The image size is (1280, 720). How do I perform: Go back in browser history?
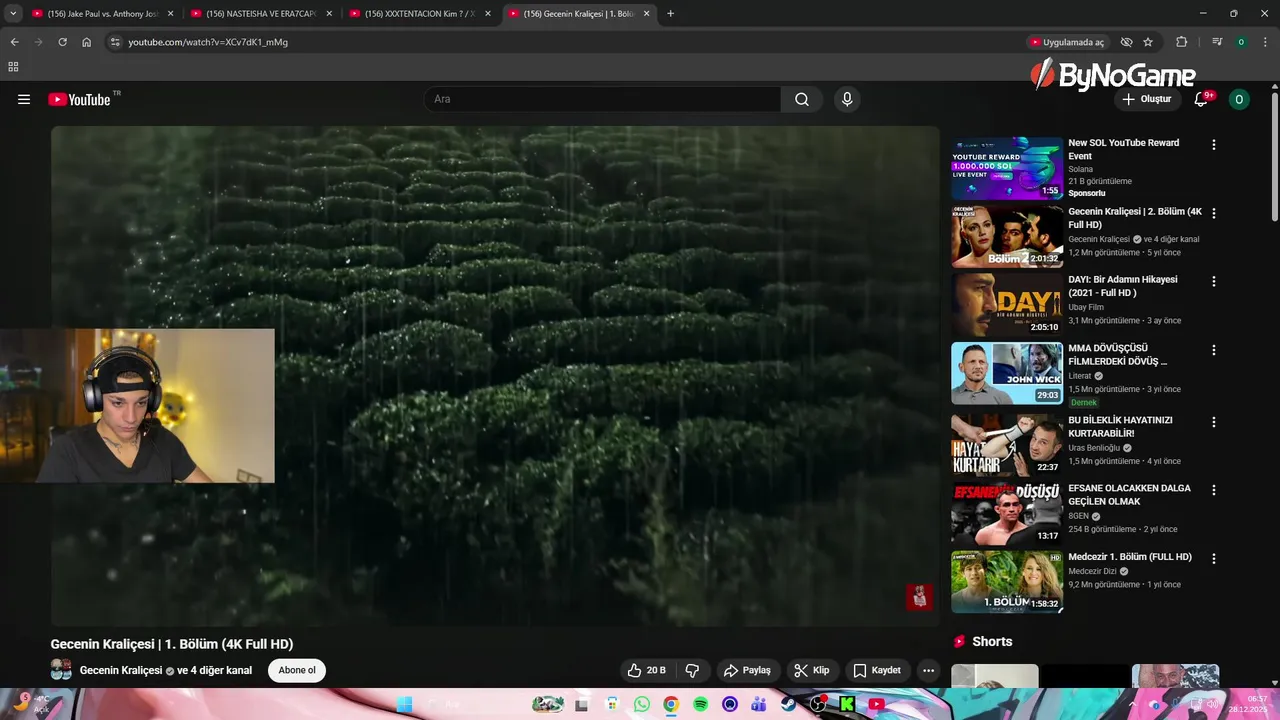click(14, 42)
